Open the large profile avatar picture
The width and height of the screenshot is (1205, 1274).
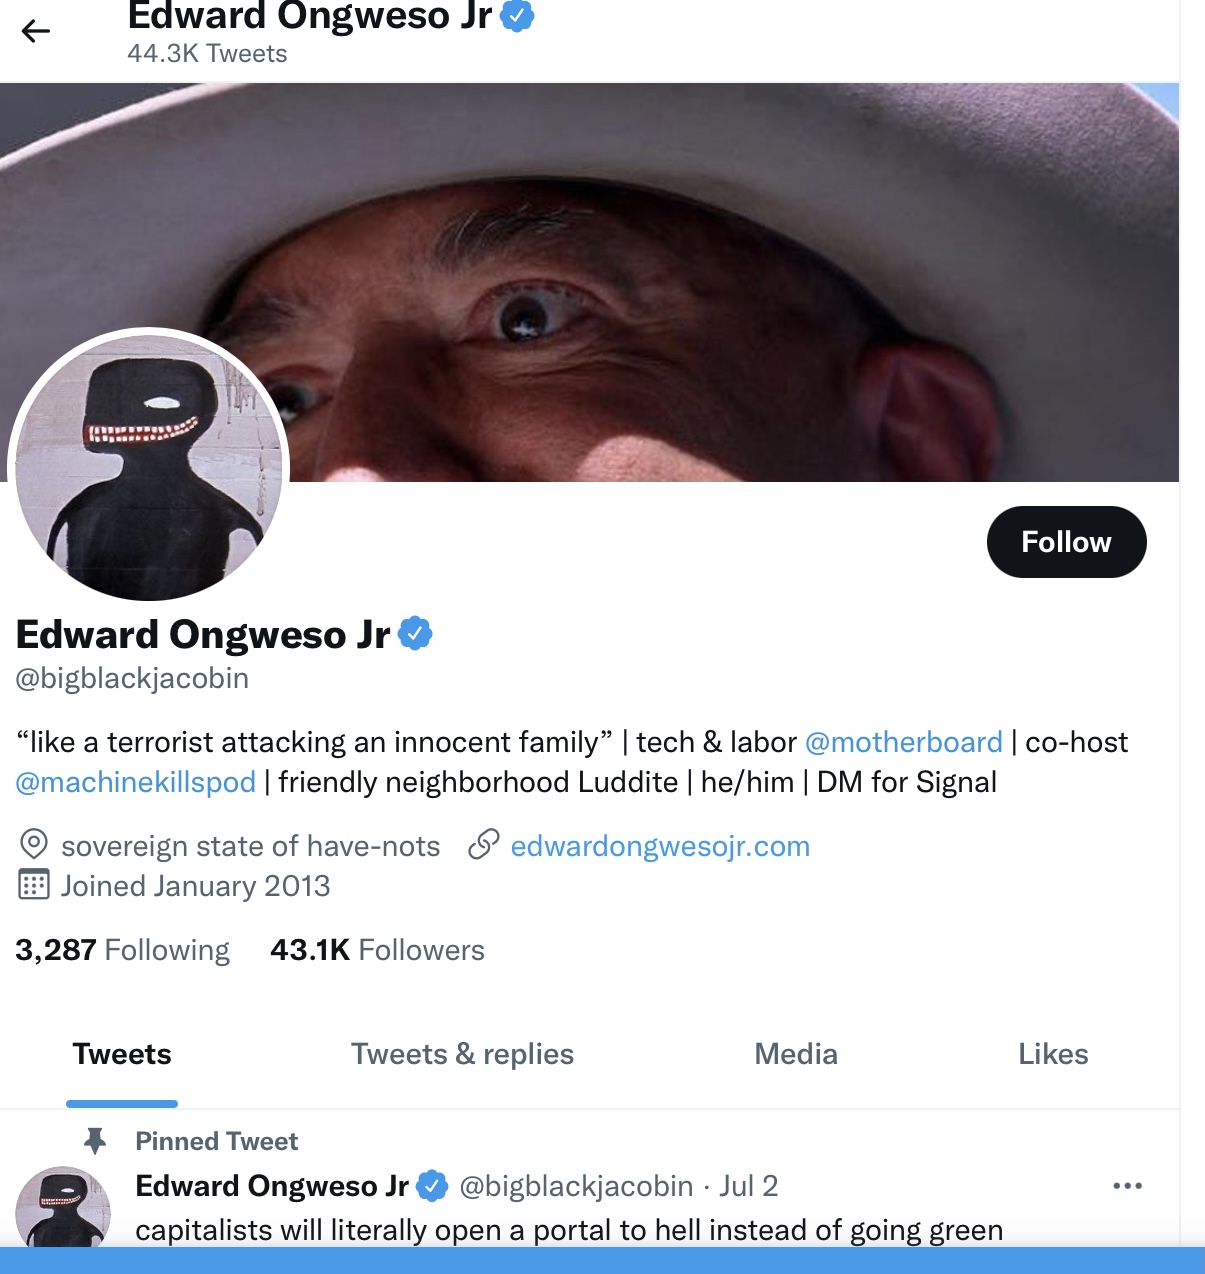pyautogui.click(x=149, y=466)
